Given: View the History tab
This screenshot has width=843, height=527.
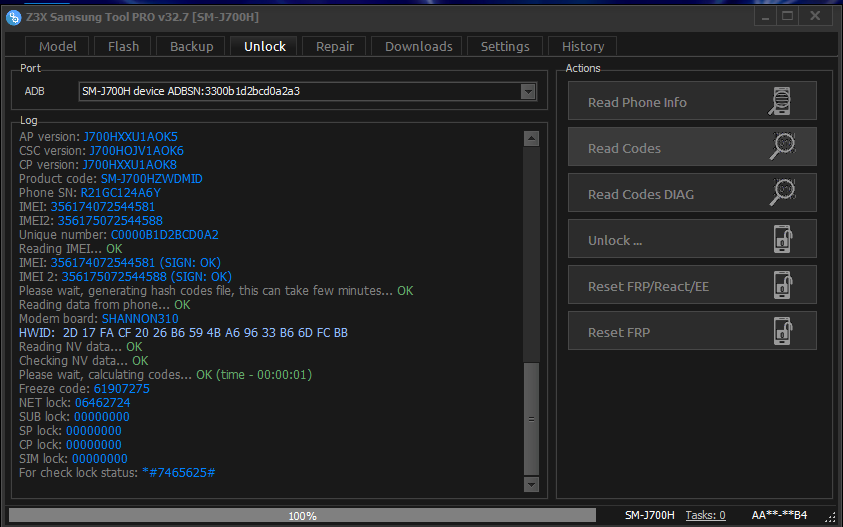Looking at the screenshot, I should point(583,46).
